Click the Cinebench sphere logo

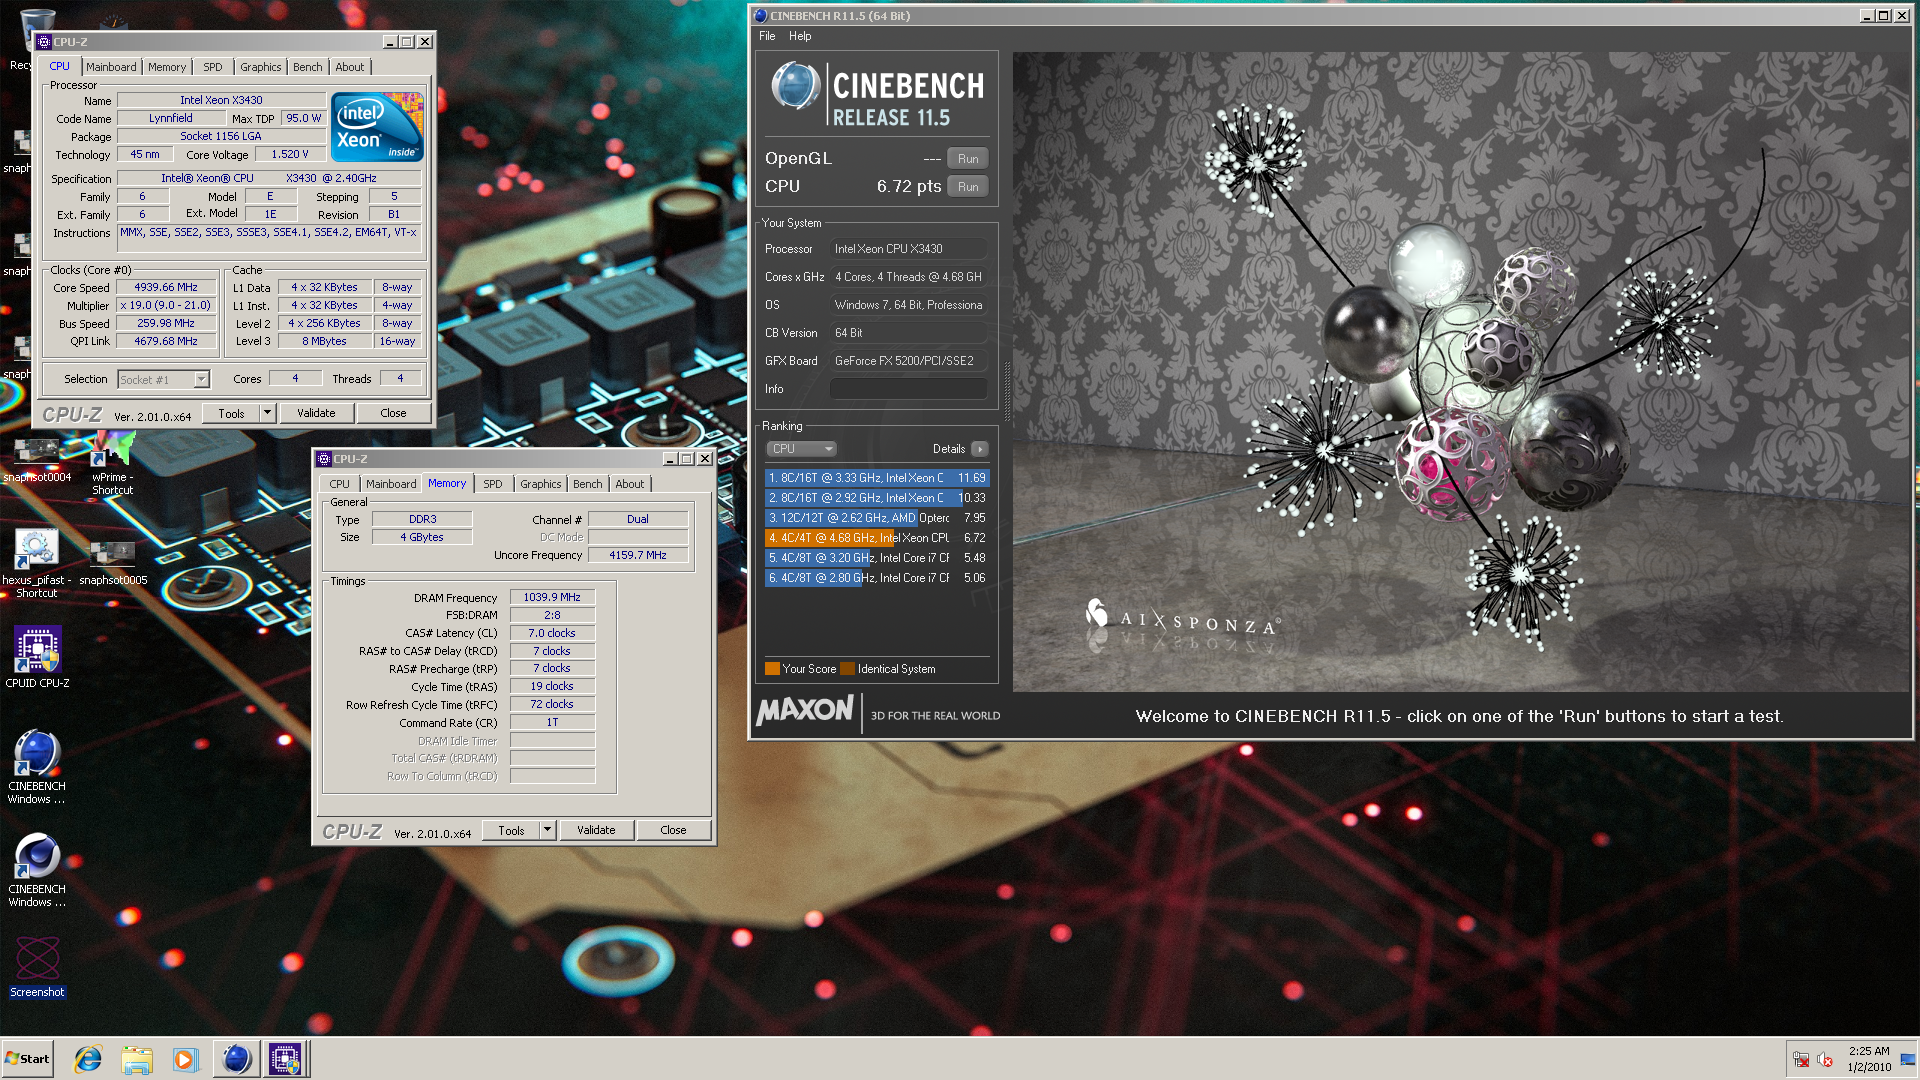(x=796, y=86)
